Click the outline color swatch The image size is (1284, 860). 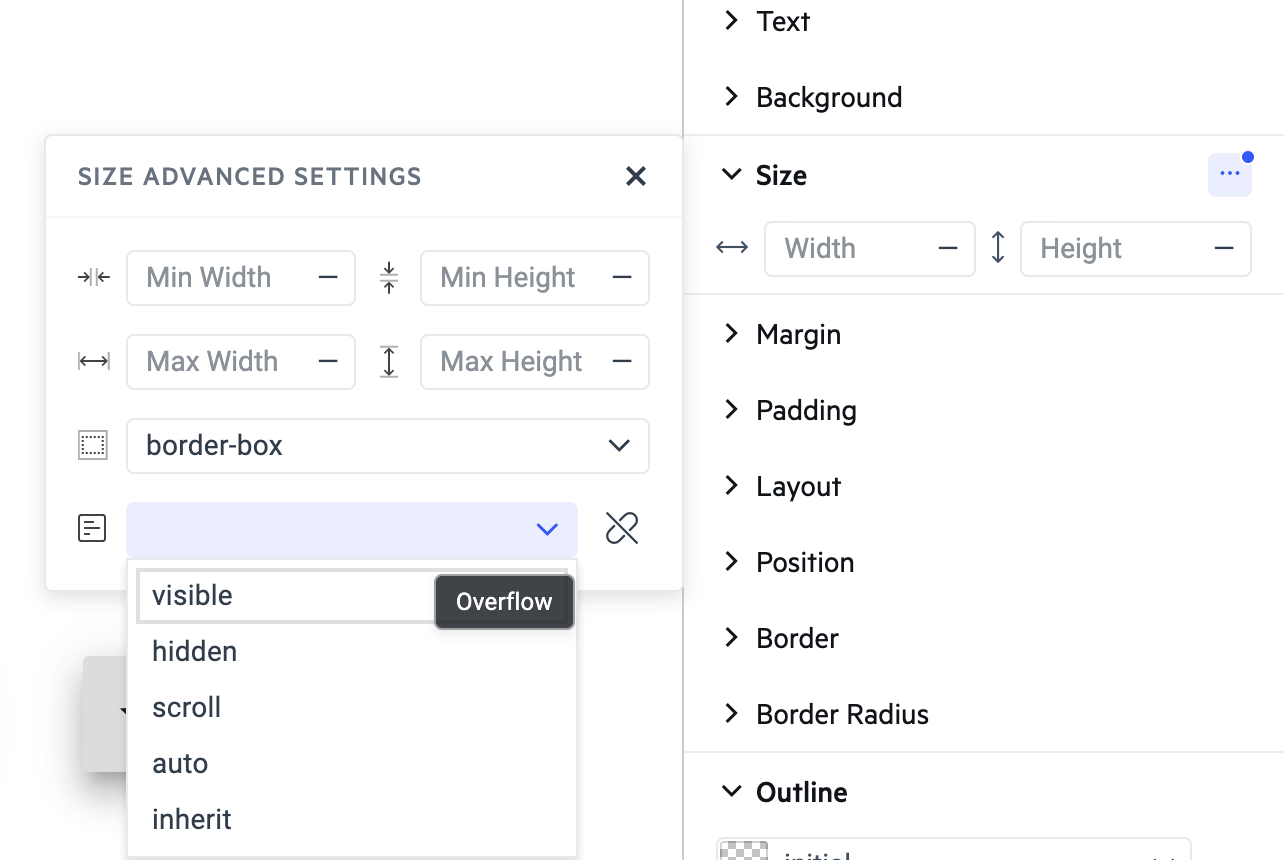tap(742, 851)
